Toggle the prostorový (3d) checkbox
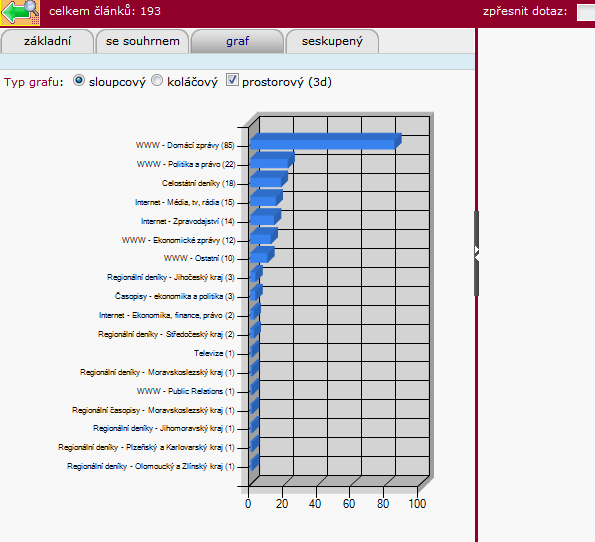Viewport: 595px width, 542px height. click(232, 80)
